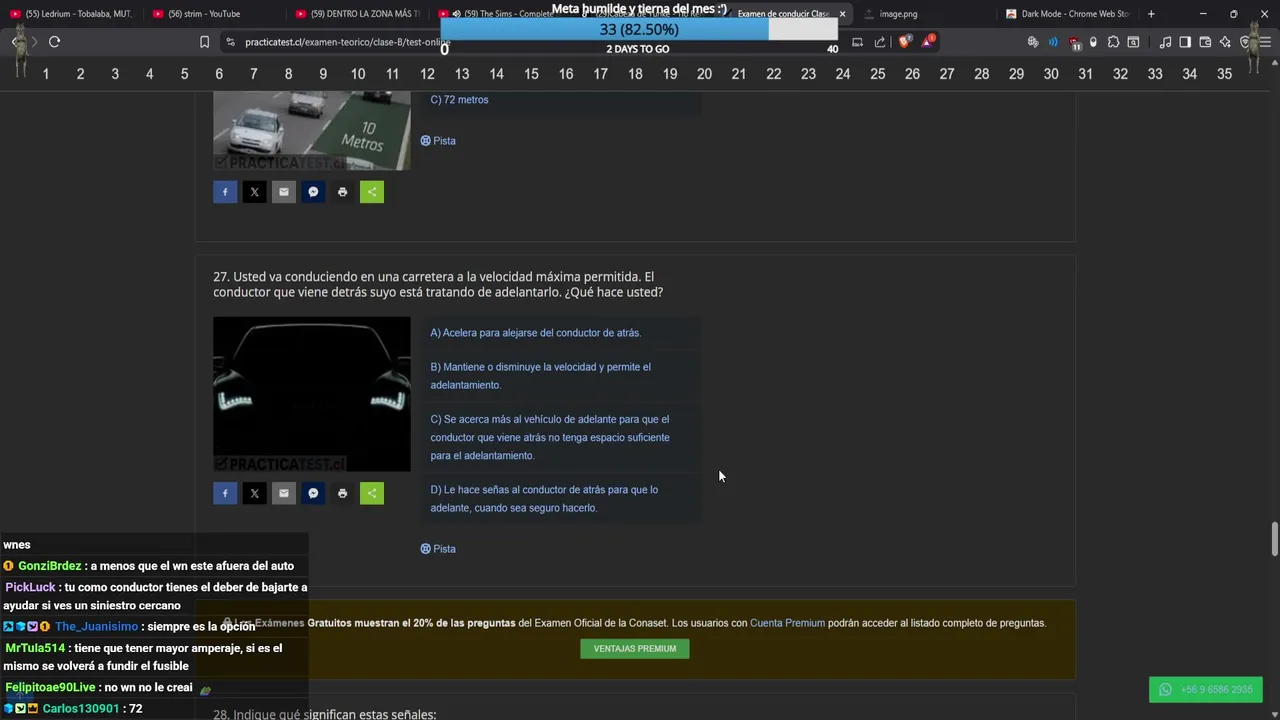The height and width of the screenshot is (720, 1280).
Task: Jump to question number 5
Action: click(x=184, y=74)
